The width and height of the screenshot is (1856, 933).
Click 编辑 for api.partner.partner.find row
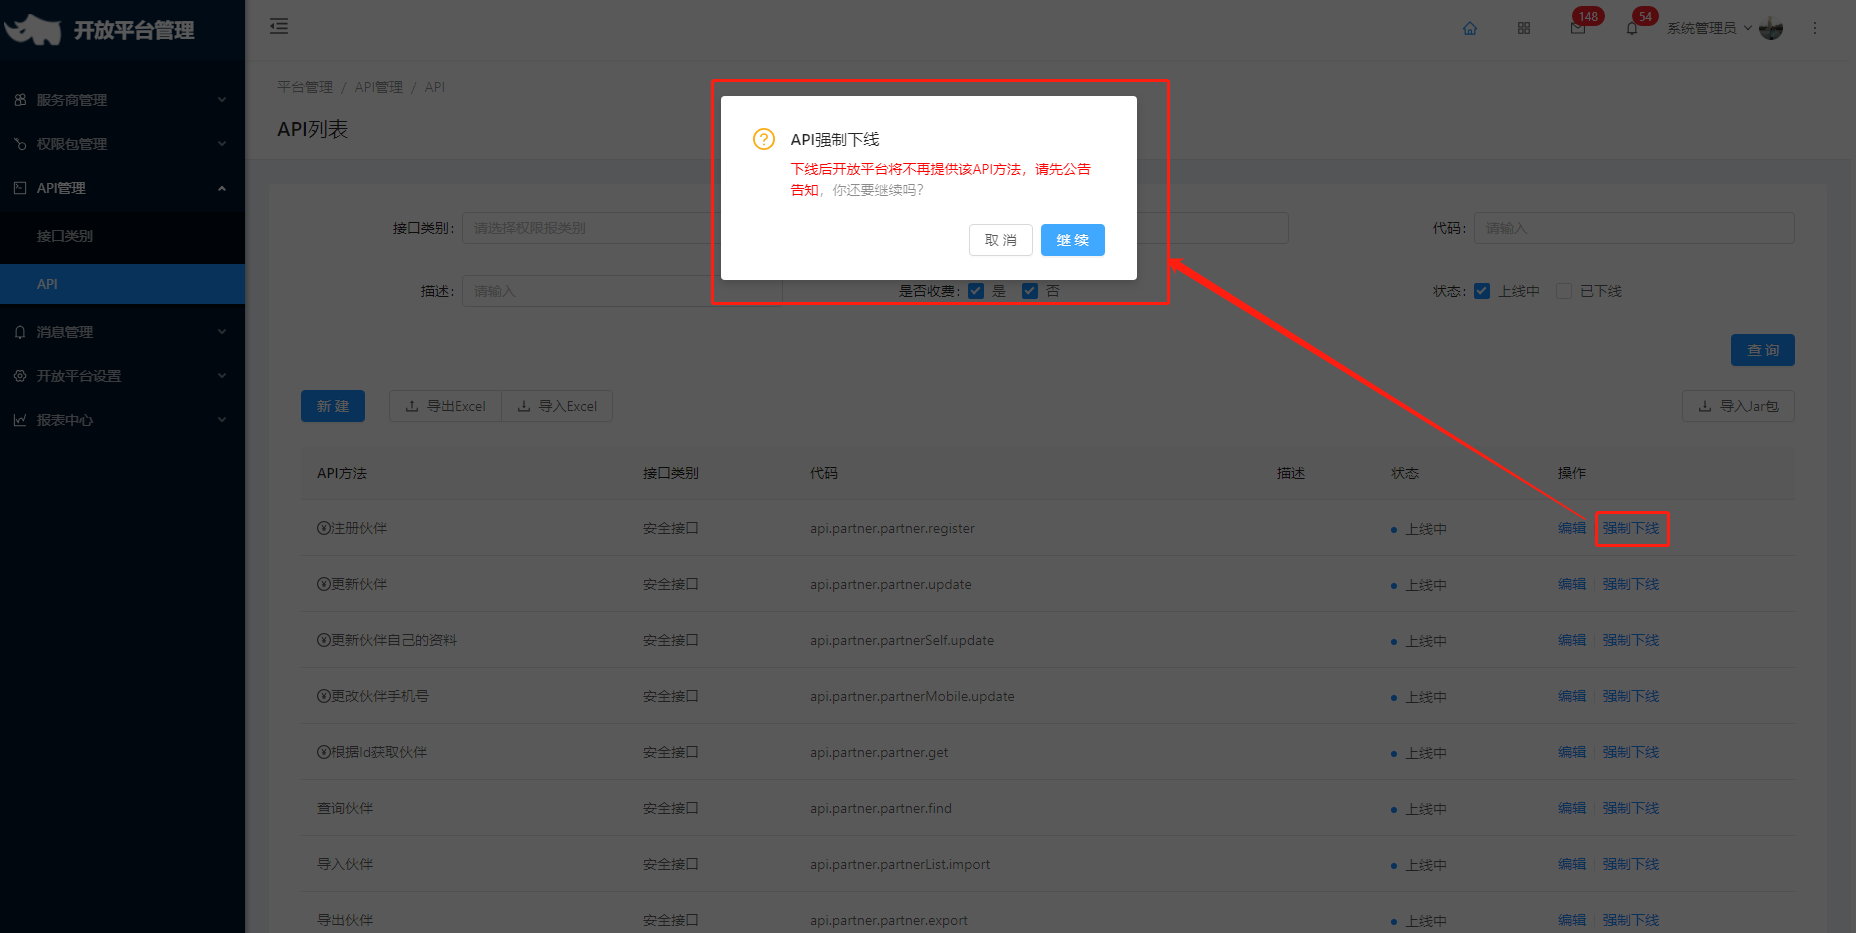[x=1572, y=808]
